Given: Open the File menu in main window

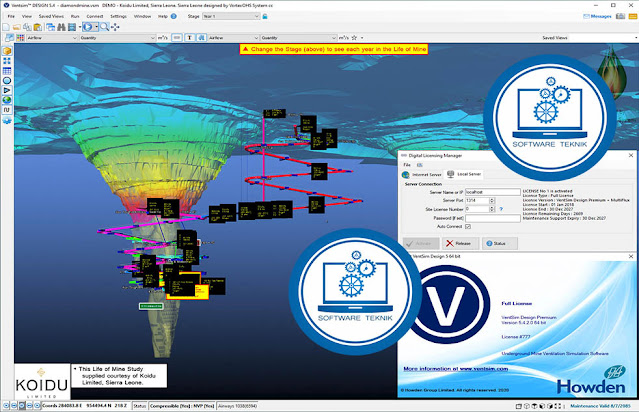Looking at the screenshot, I should (11, 16).
